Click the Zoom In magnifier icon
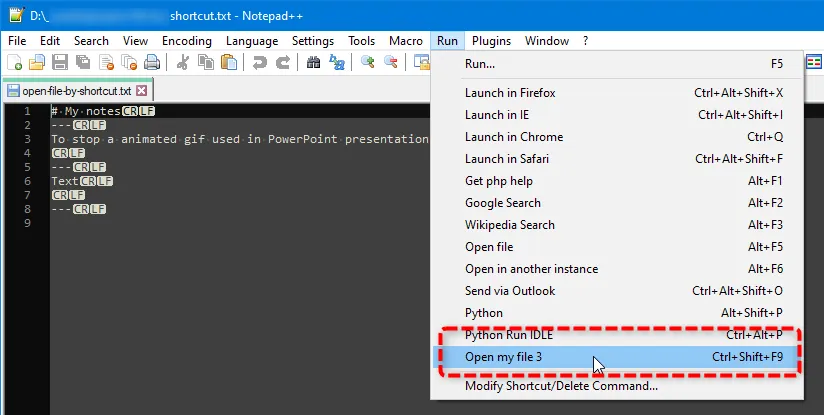Viewport: 824px width, 415px height. pos(367,63)
